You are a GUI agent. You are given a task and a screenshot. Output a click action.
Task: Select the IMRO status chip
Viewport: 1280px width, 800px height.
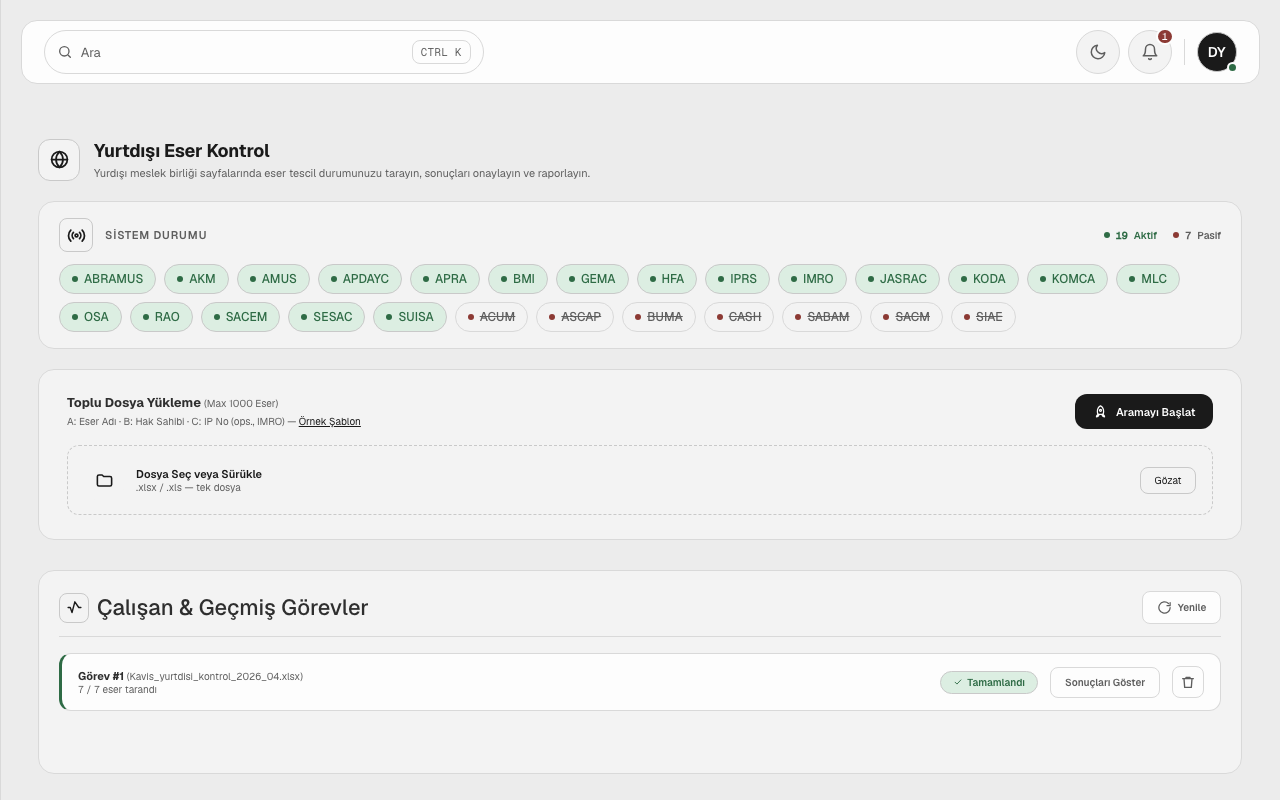(812, 279)
